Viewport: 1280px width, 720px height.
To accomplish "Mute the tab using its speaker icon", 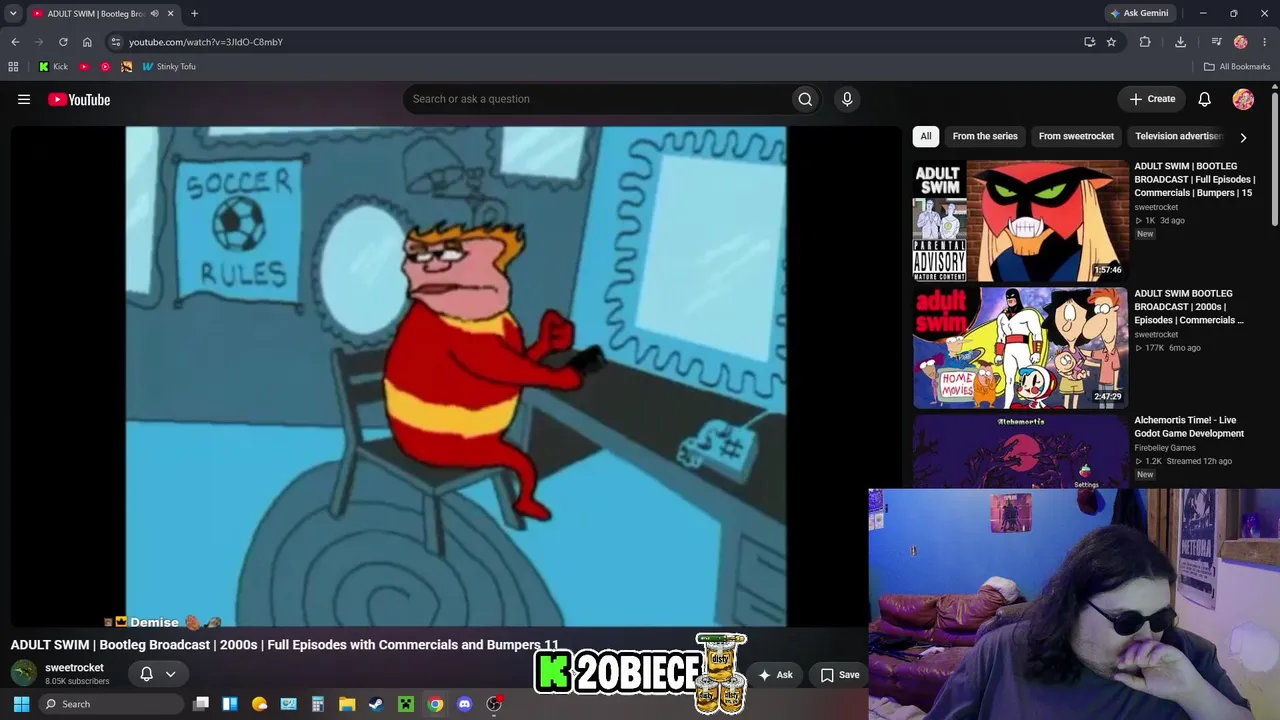I will click(154, 14).
